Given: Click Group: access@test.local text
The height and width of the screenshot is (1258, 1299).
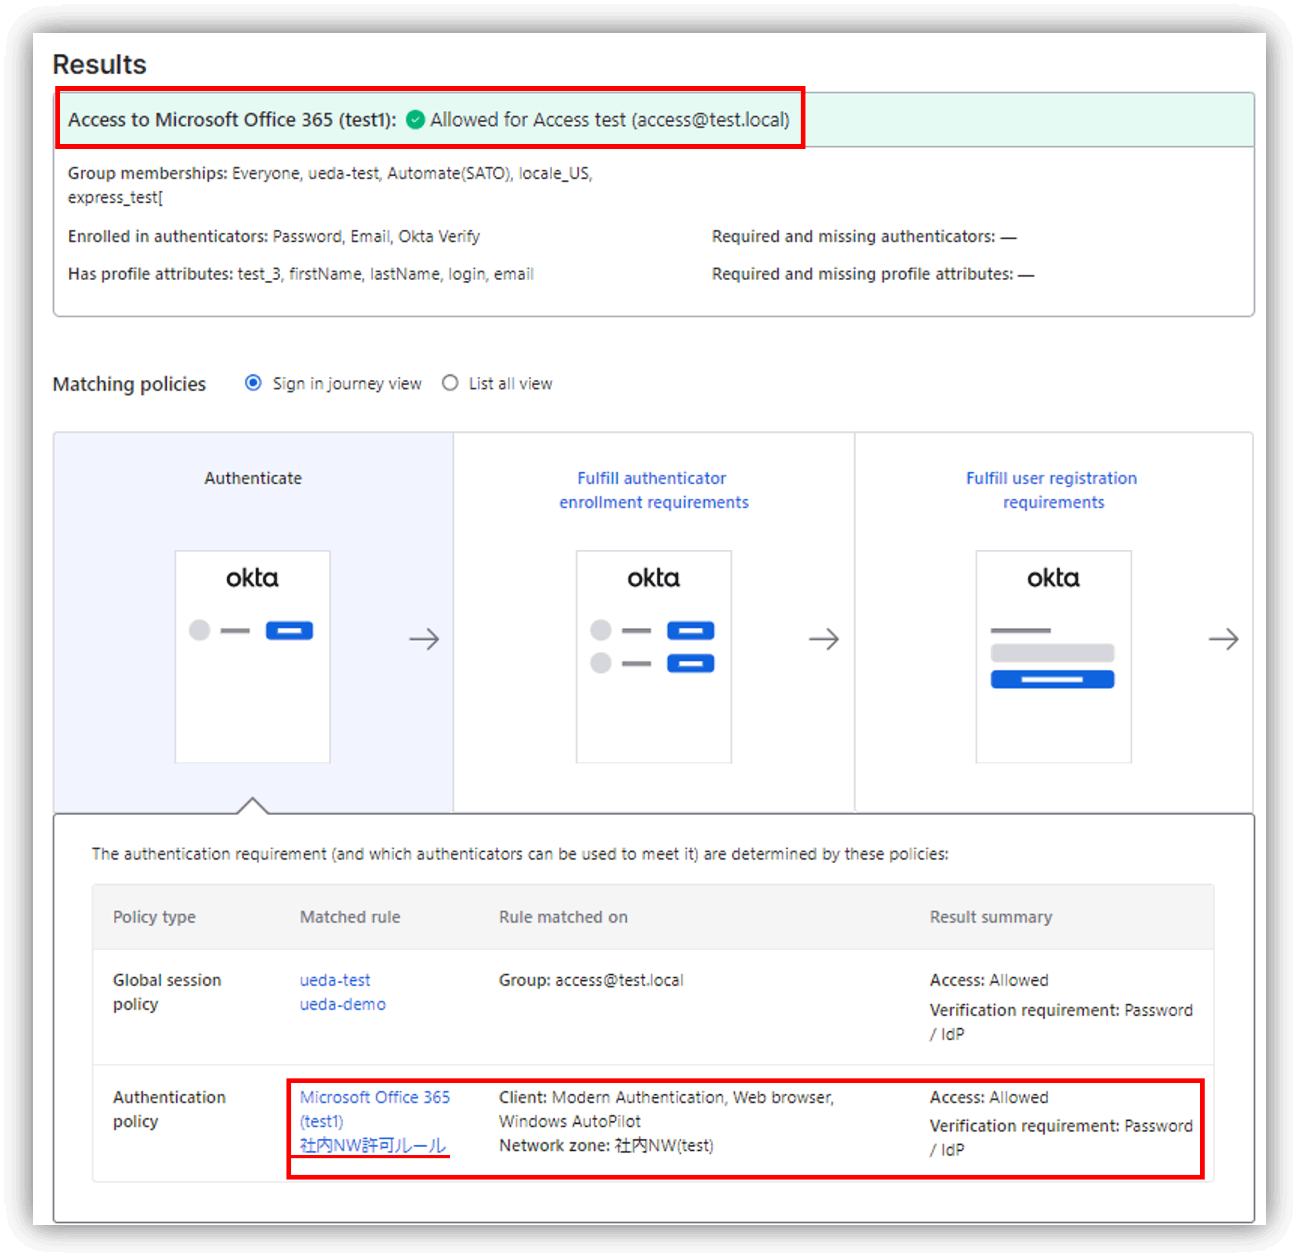Looking at the screenshot, I should [x=591, y=980].
